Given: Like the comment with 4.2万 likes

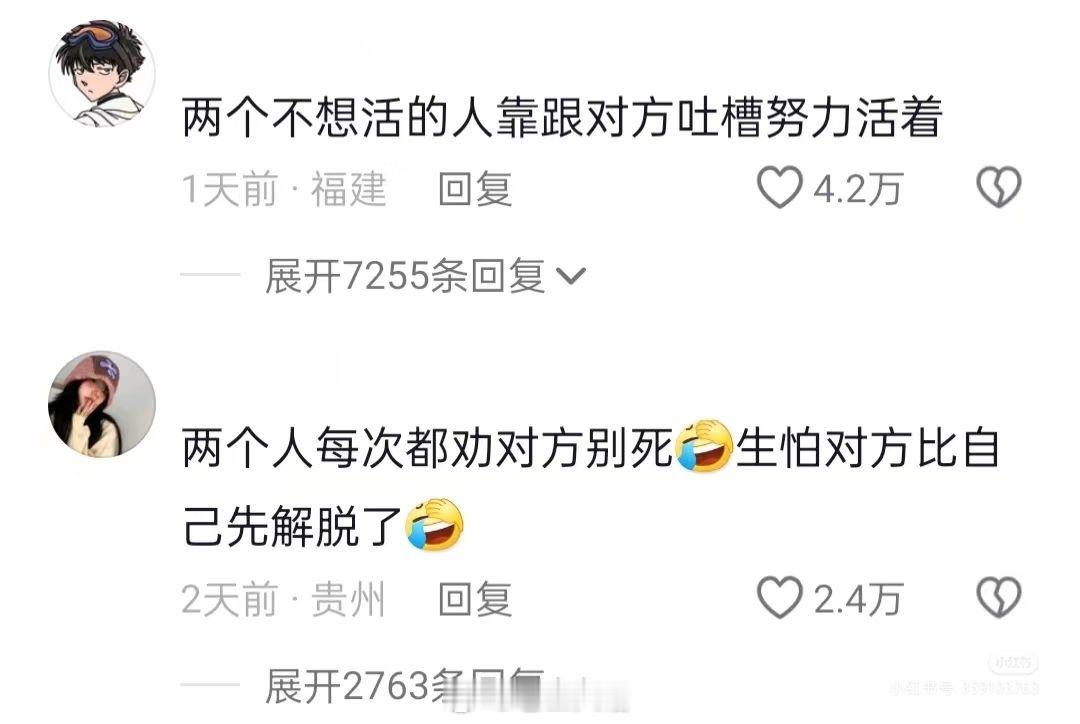Looking at the screenshot, I should point(780,187).
